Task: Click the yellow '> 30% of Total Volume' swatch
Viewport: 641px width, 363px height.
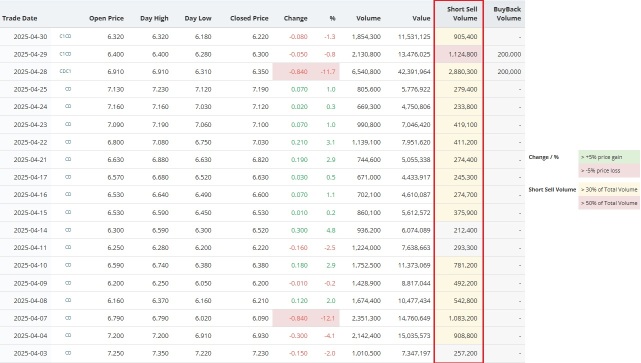Action: tap(609, 189)
